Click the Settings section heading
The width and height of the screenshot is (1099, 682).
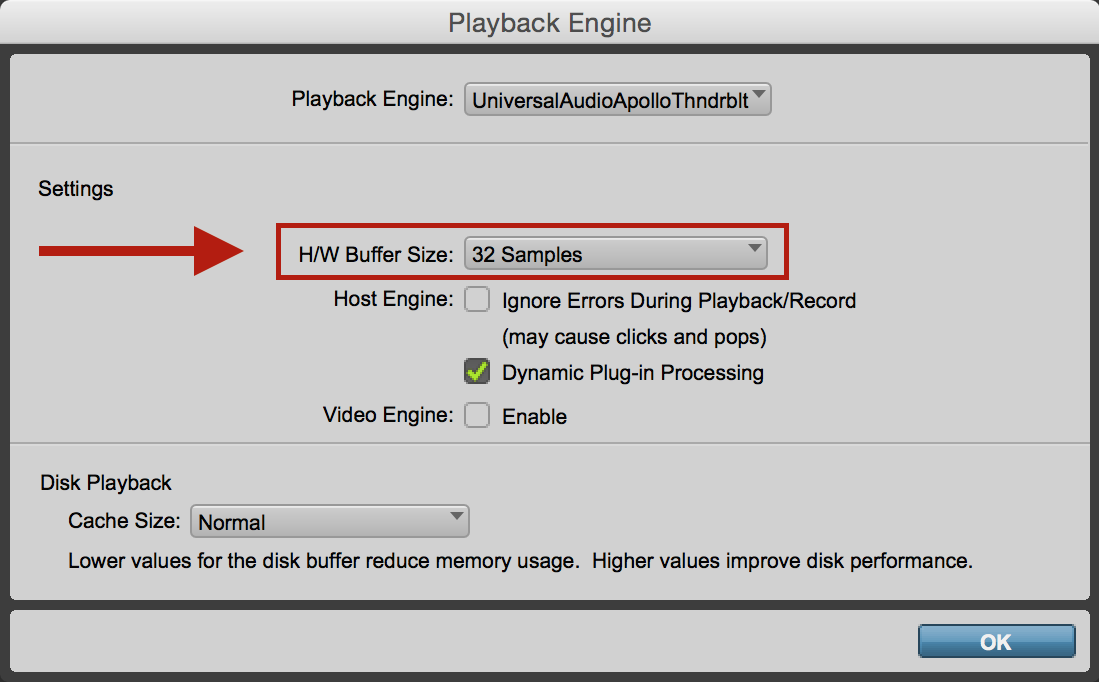(76, 188)
